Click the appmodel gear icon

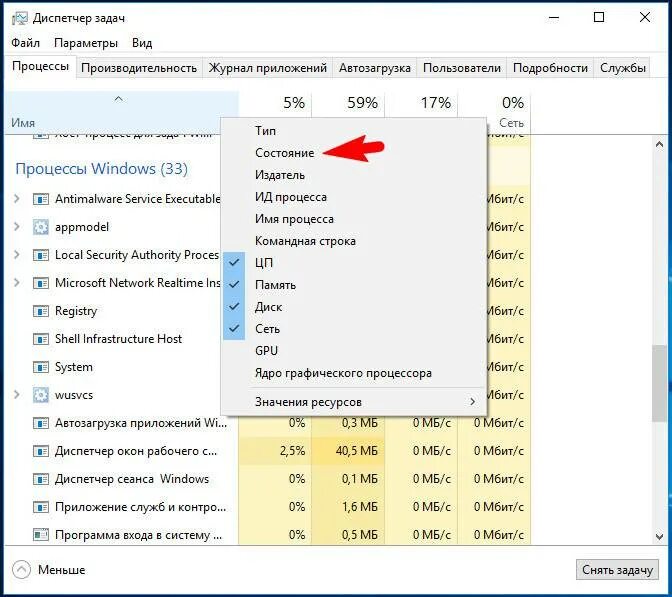(x=41, y=227)
